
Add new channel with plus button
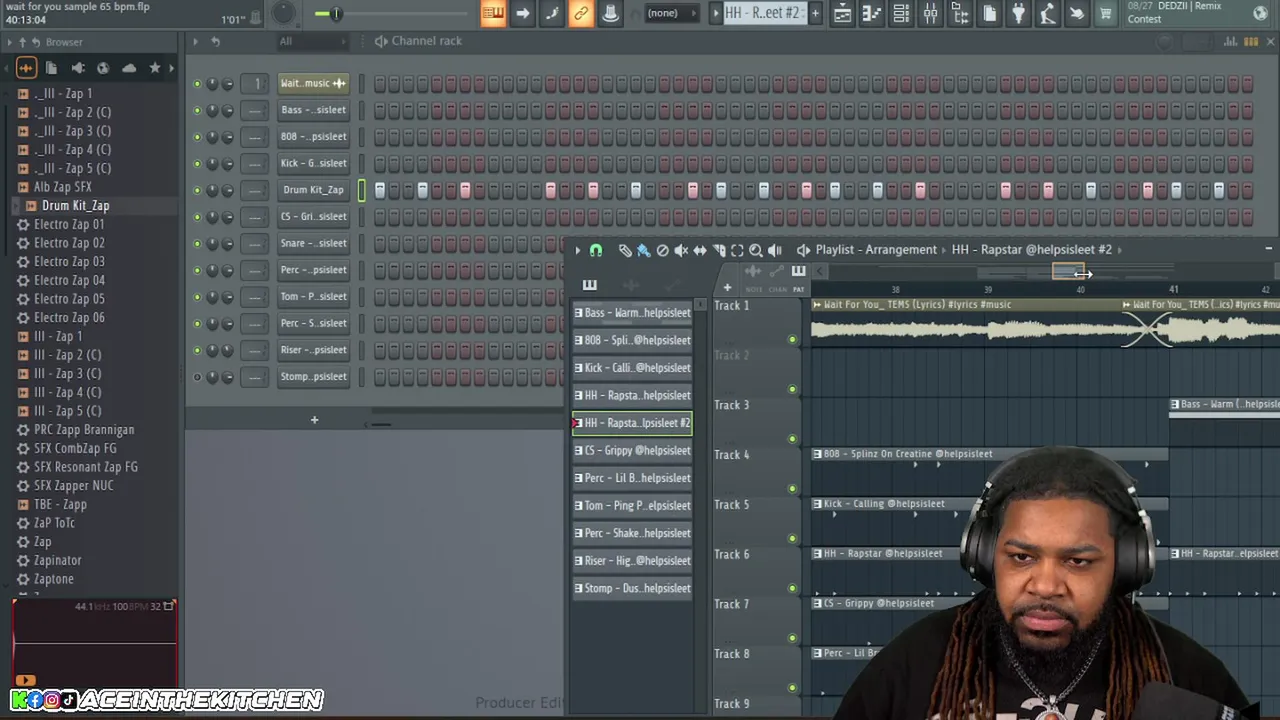click(x=314, y=420)
